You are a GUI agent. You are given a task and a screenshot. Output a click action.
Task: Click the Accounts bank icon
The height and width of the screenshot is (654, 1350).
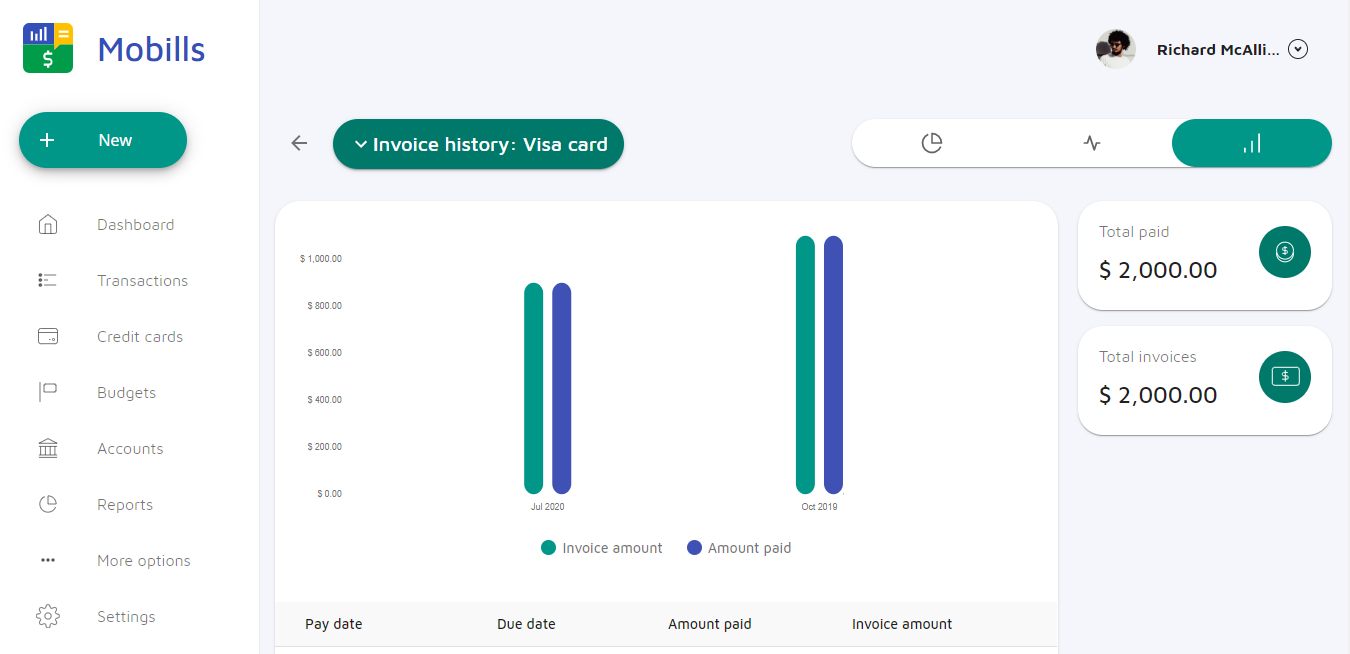[x=48, y=448]
